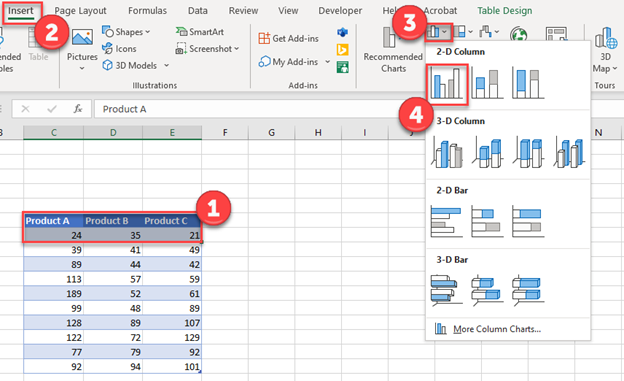Select the Stacked Column 2-D chart
The width and height of the screenshot is (624, 381).
pos(488,84)
